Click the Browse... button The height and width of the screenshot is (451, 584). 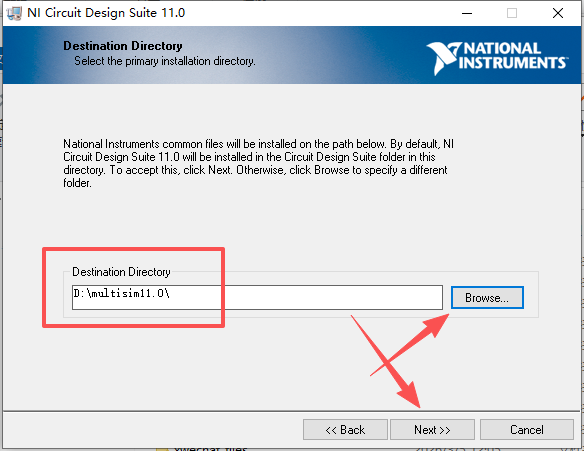pos(487,298)
